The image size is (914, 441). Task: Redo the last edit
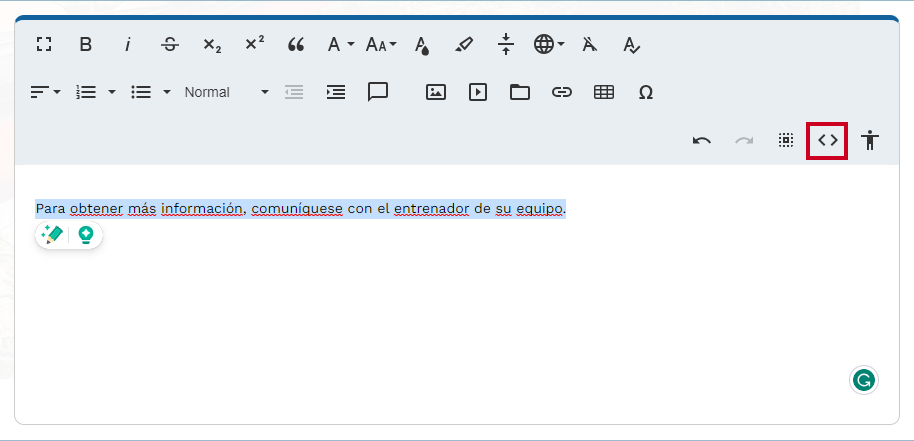point(744,140)
